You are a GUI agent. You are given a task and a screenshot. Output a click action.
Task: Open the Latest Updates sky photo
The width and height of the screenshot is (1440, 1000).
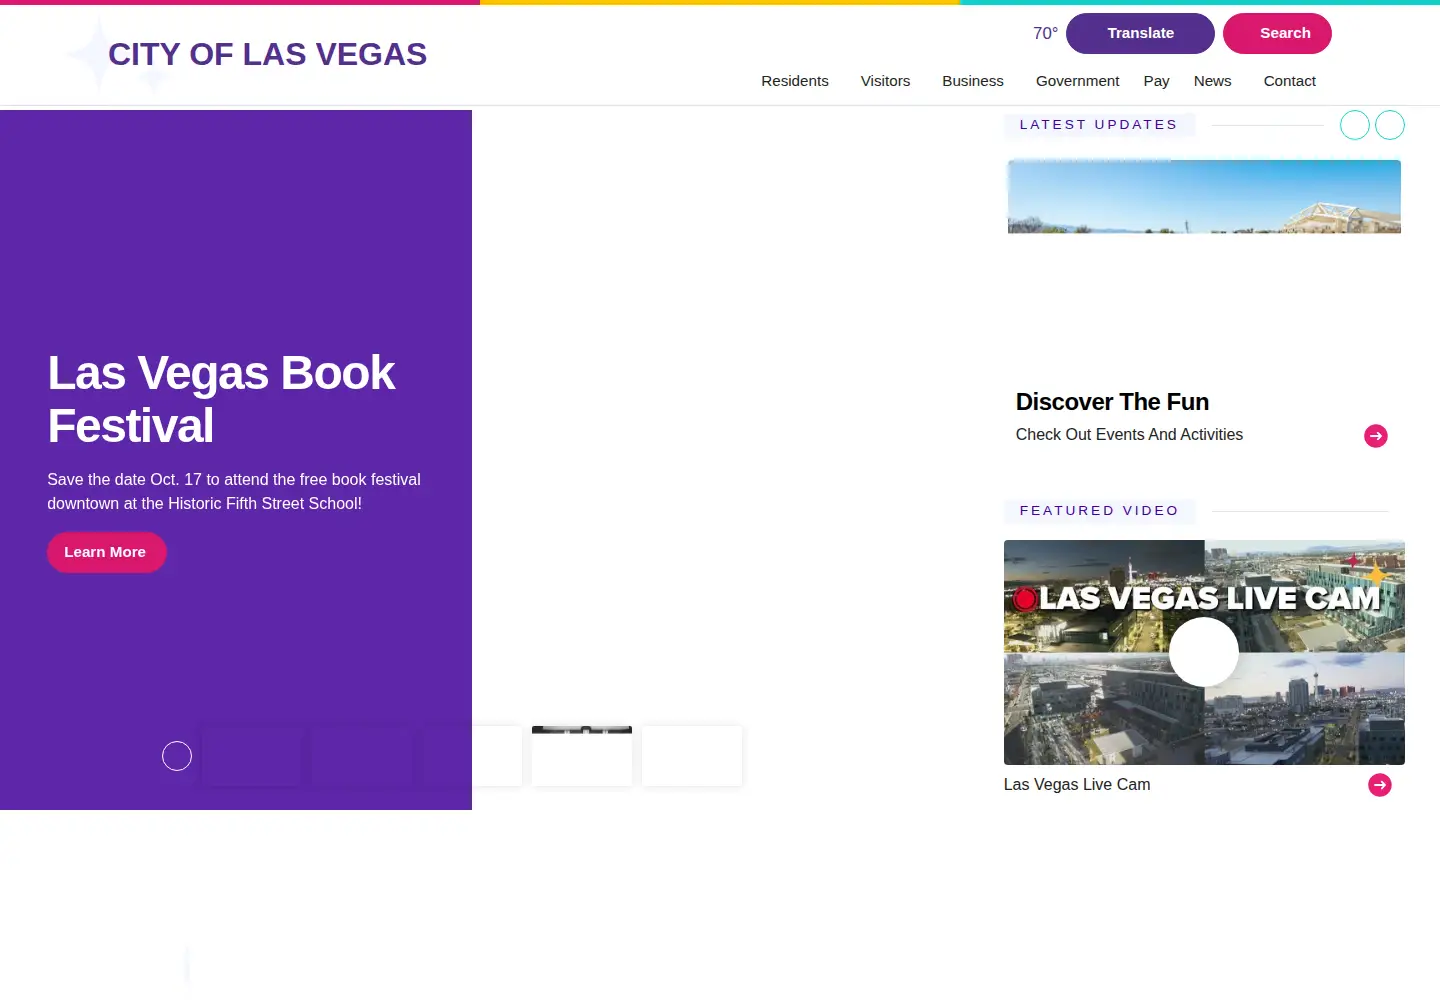pos(1204,197)
